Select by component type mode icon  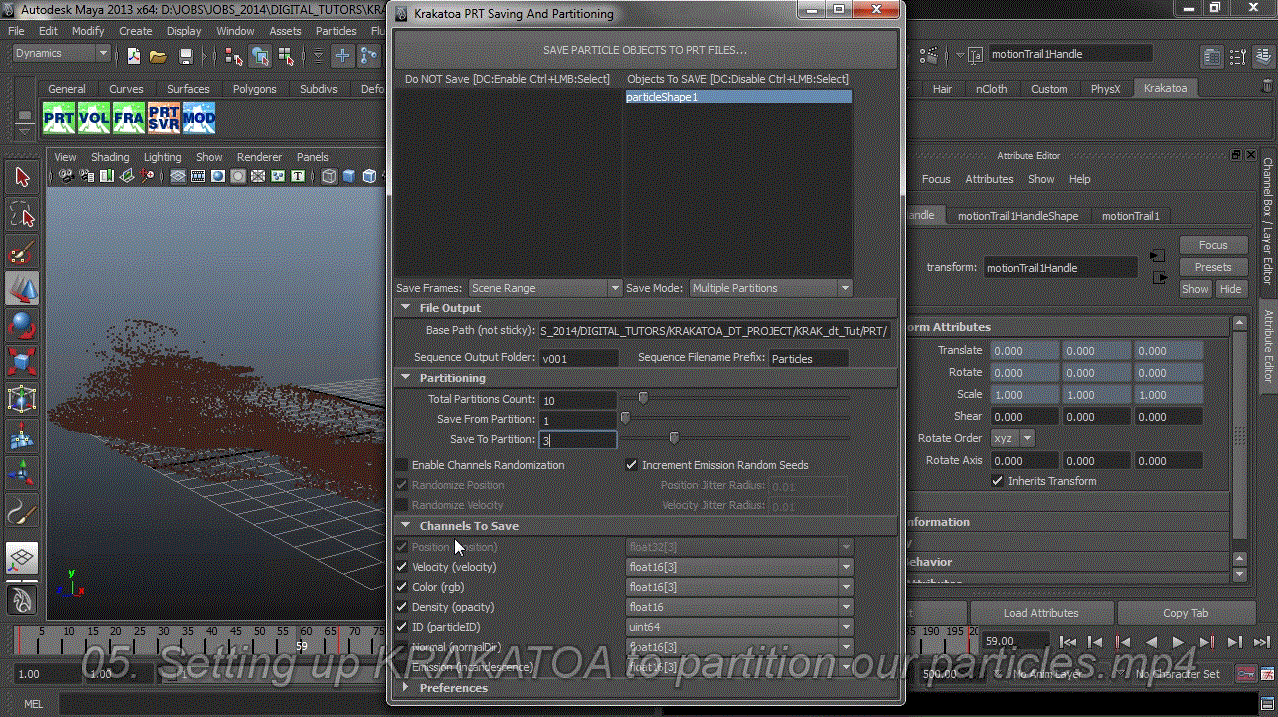pyautogui.click(x=284, y=55)
